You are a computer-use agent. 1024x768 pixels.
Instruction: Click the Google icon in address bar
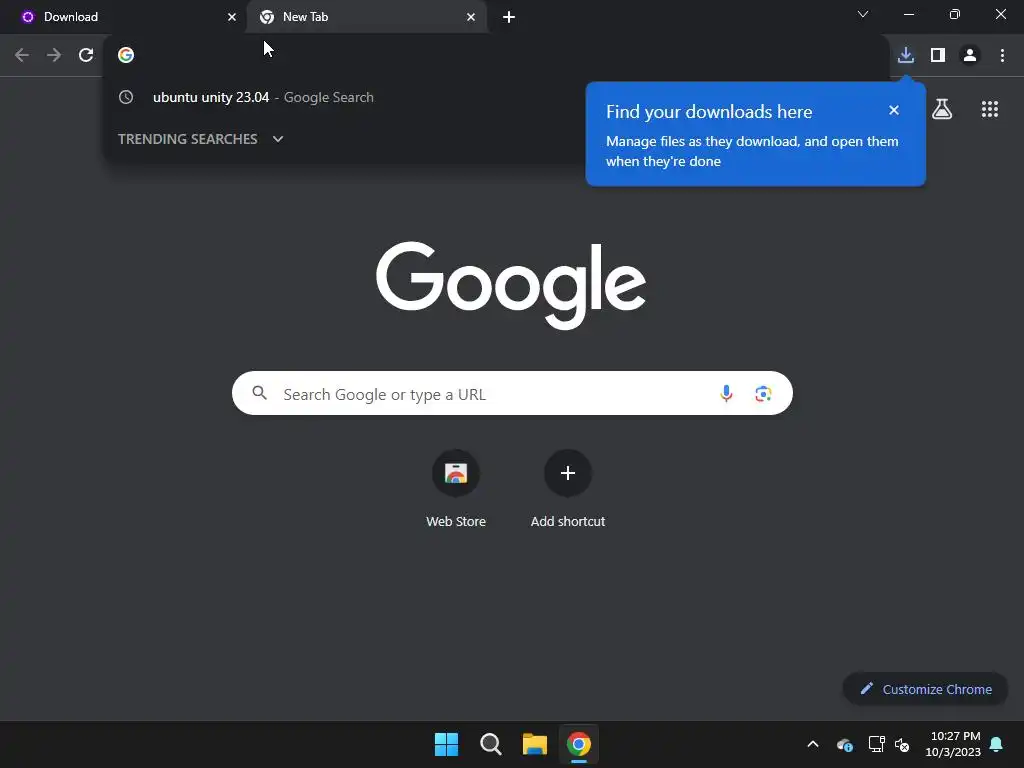tap(126, 55)
